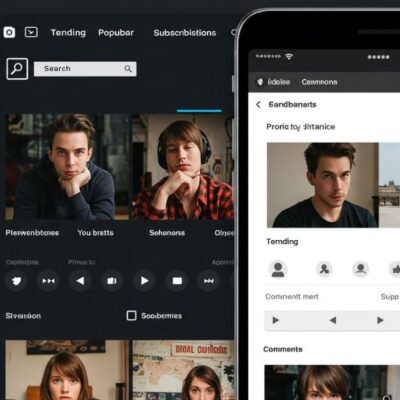Image resolution: width=400 pixels, height=400 pixels.
Task: Click the left-pointing rewind round button
Action: pyautogui.click(x=80, y=281)
